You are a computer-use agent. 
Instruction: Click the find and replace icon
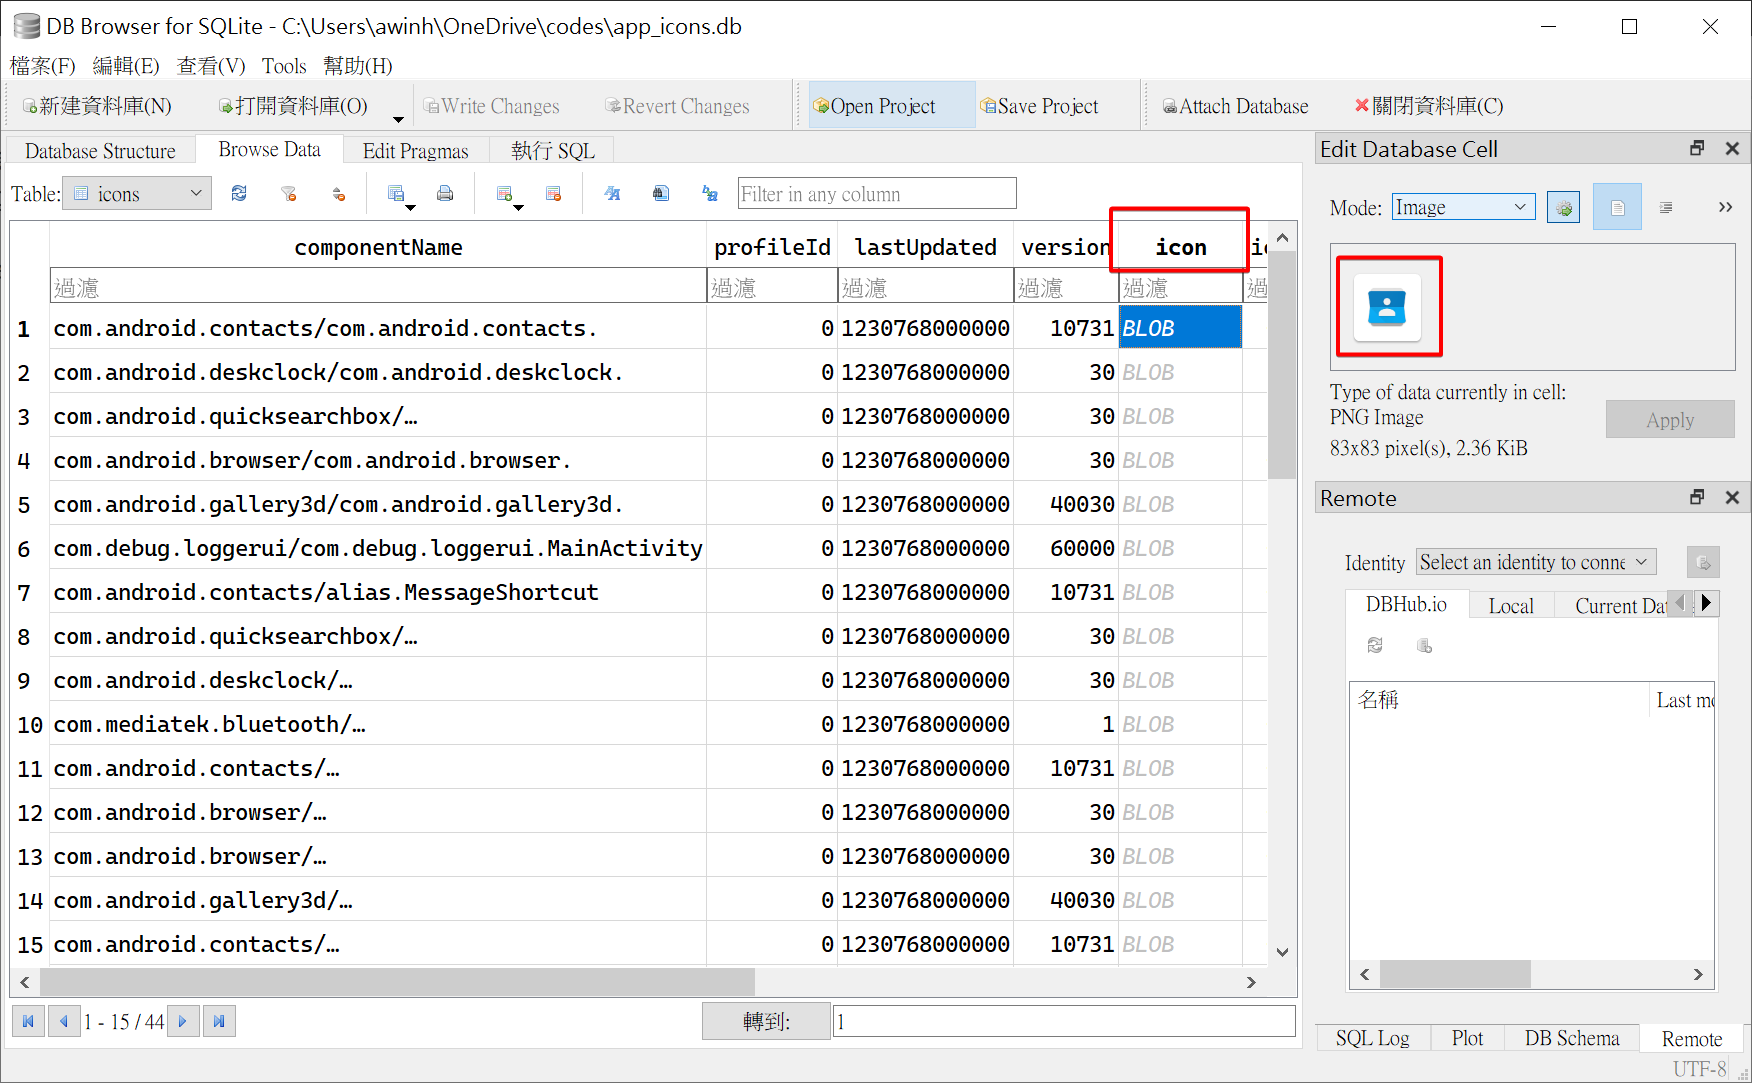710,194
